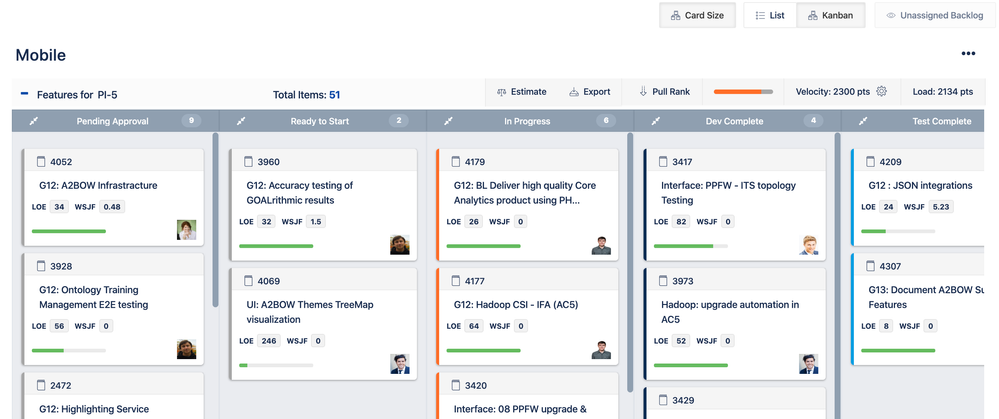This screenshot has height=419, width=999.
Task: Collapse the Features for PI-5 section
Action: 24,94
